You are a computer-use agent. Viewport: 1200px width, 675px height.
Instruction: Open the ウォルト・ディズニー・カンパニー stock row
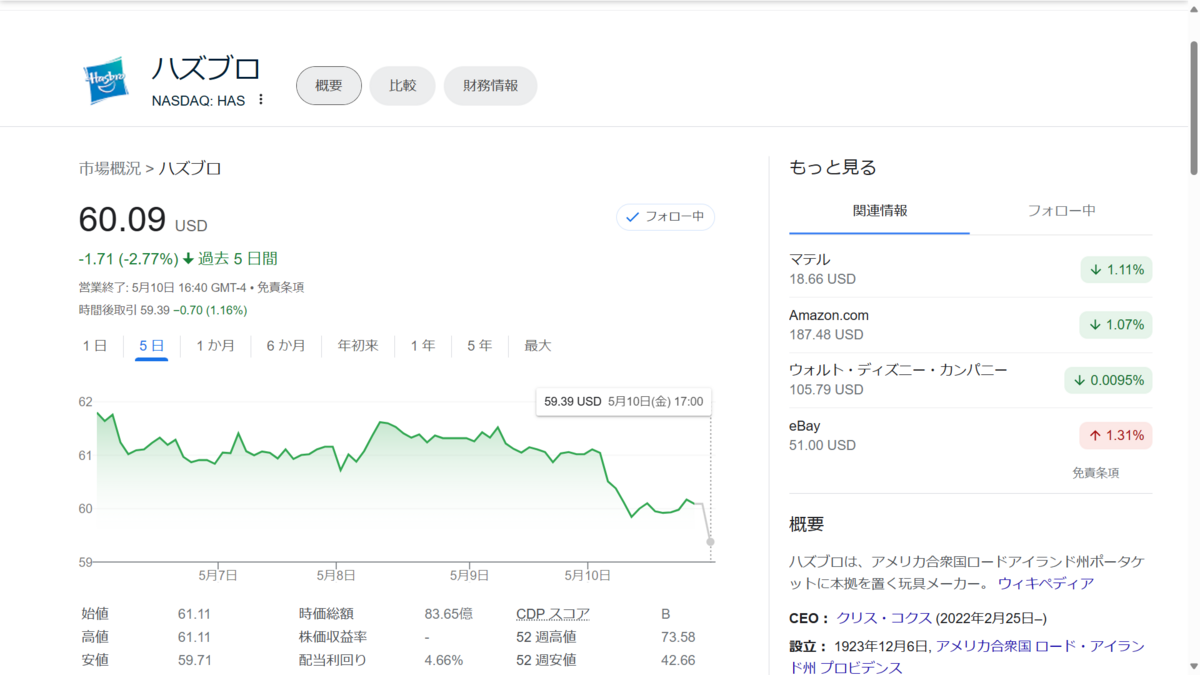coord(970,380)
